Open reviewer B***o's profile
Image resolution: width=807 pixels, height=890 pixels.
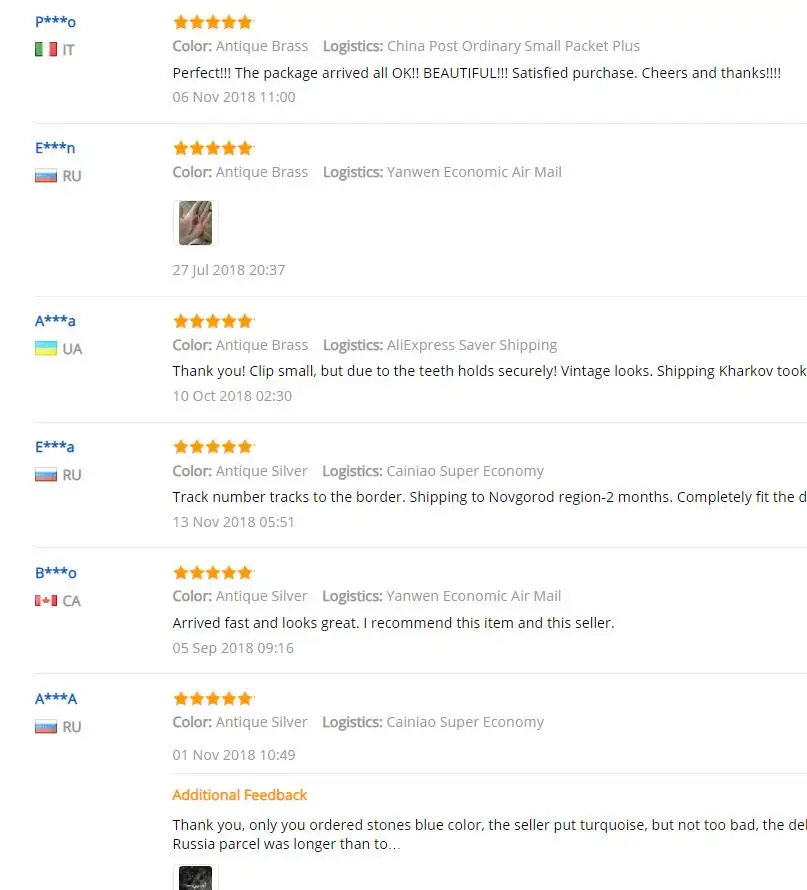click(56, 573)
